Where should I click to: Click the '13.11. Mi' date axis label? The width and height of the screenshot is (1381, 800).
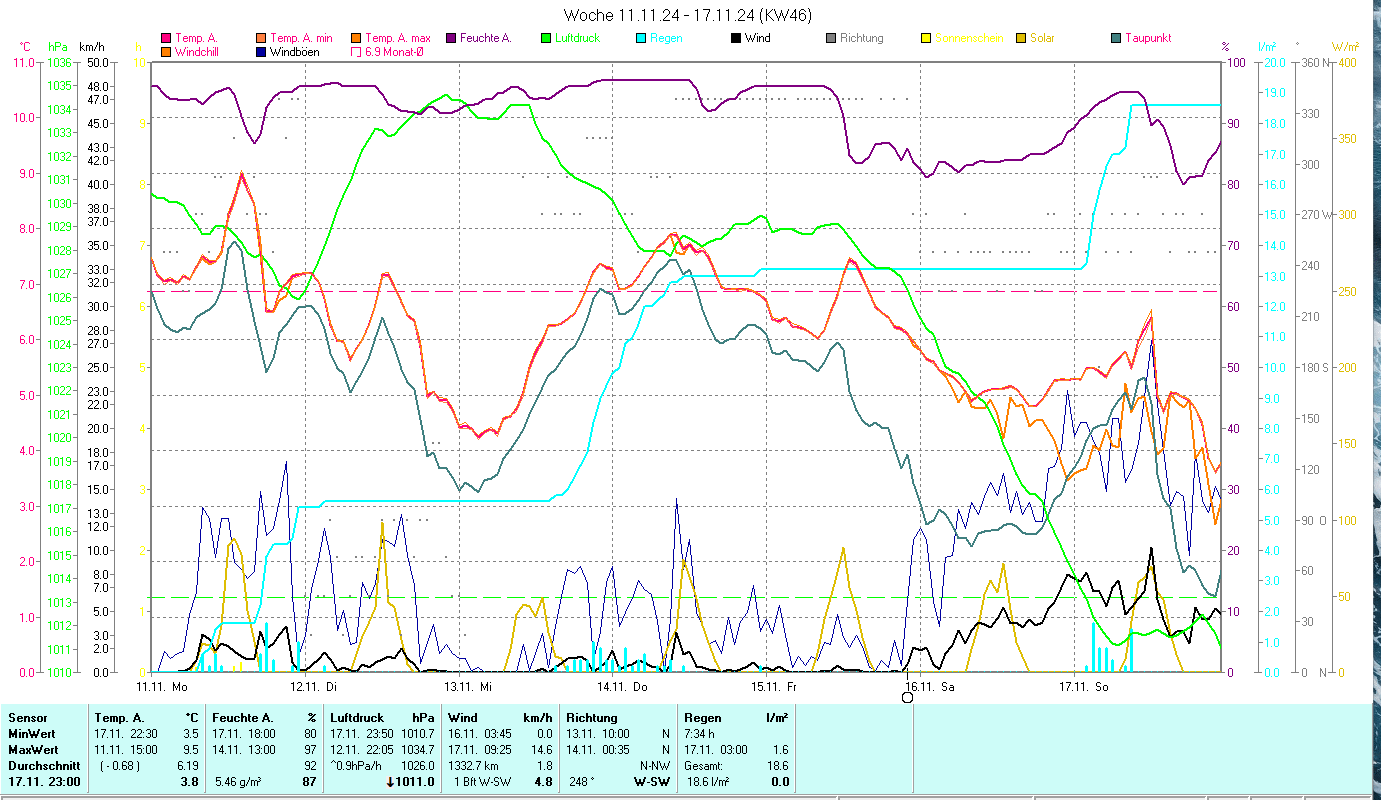pyautogui.click(x=468, y=687)
